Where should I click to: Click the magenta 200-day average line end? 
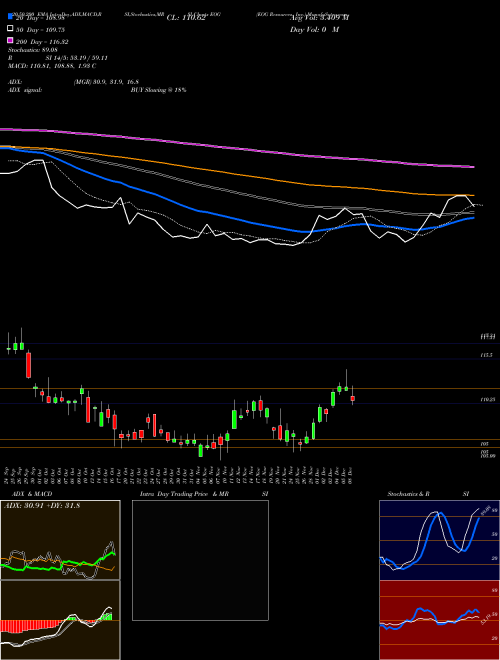[x=472, y=167]
